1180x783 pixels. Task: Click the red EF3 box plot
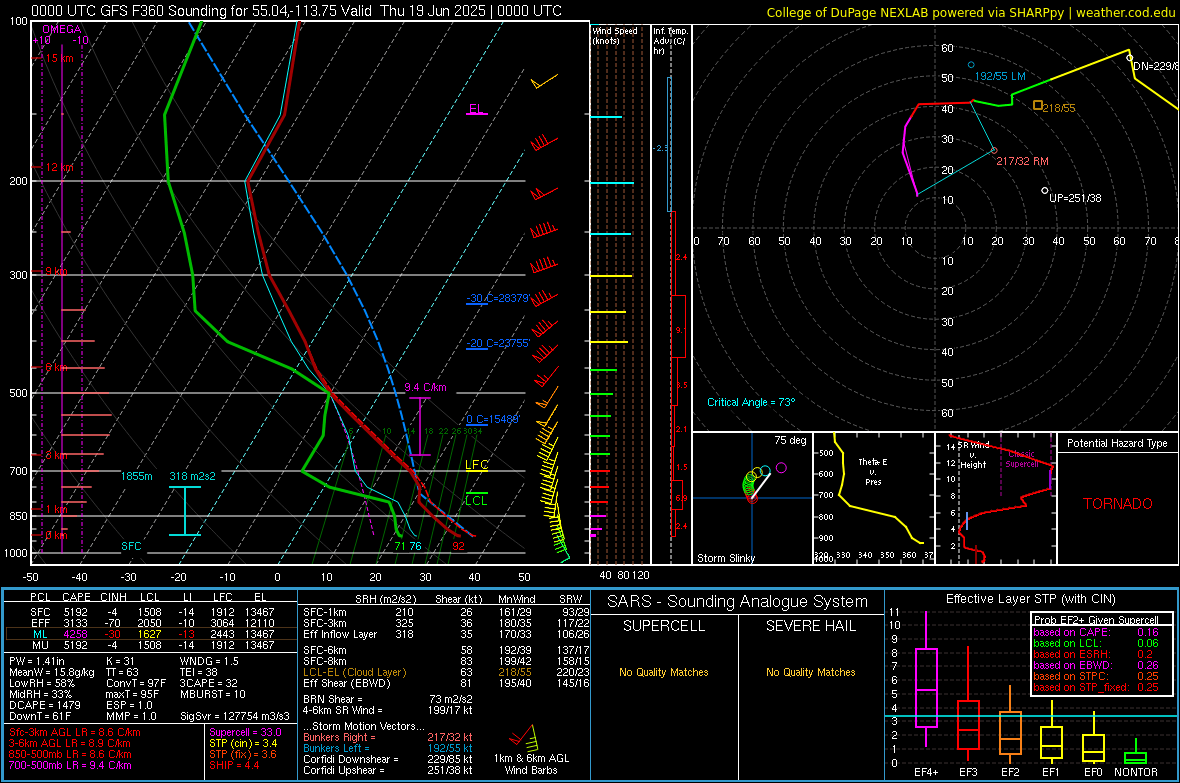(x=968, y=724)
